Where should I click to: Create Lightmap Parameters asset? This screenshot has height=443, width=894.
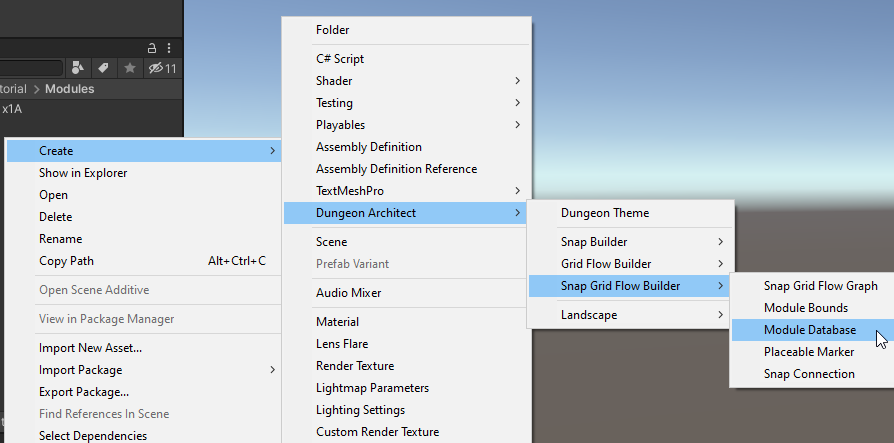coord(407,388)
